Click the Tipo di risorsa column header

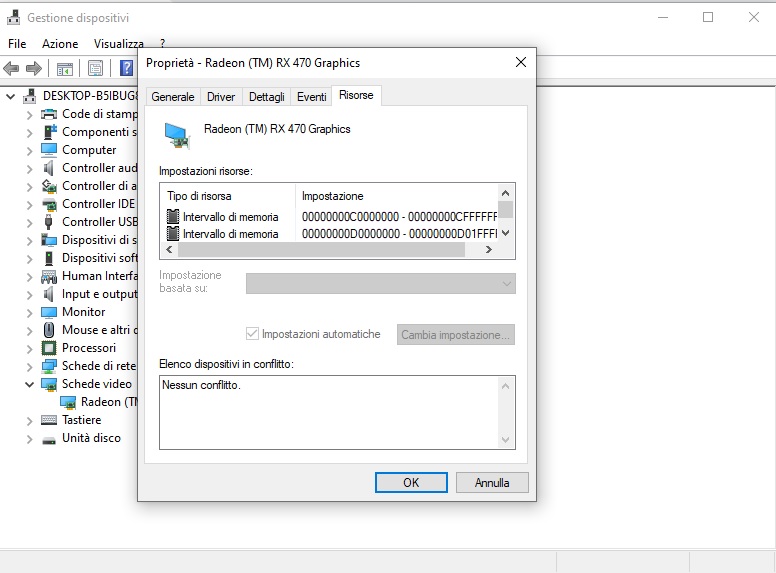tap(228, 196)
